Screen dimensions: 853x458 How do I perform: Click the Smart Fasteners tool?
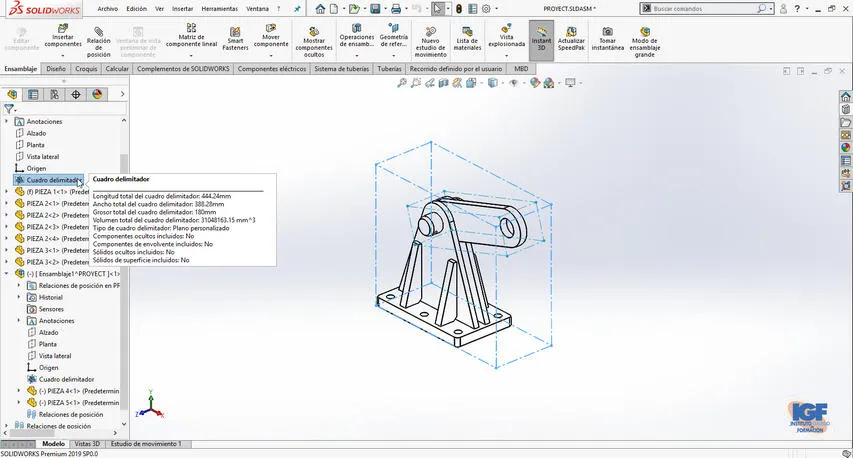coord(235,39)
